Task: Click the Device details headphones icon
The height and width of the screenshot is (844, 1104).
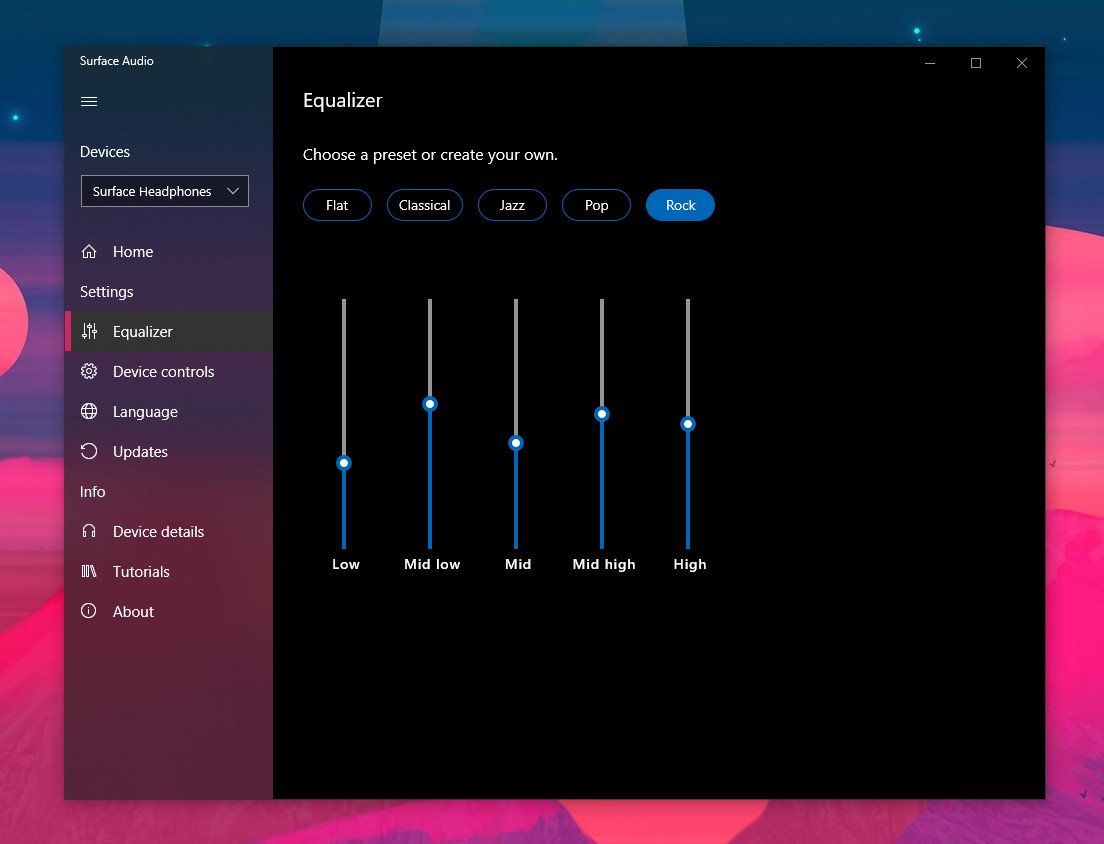Action: (x=89, y=531)
